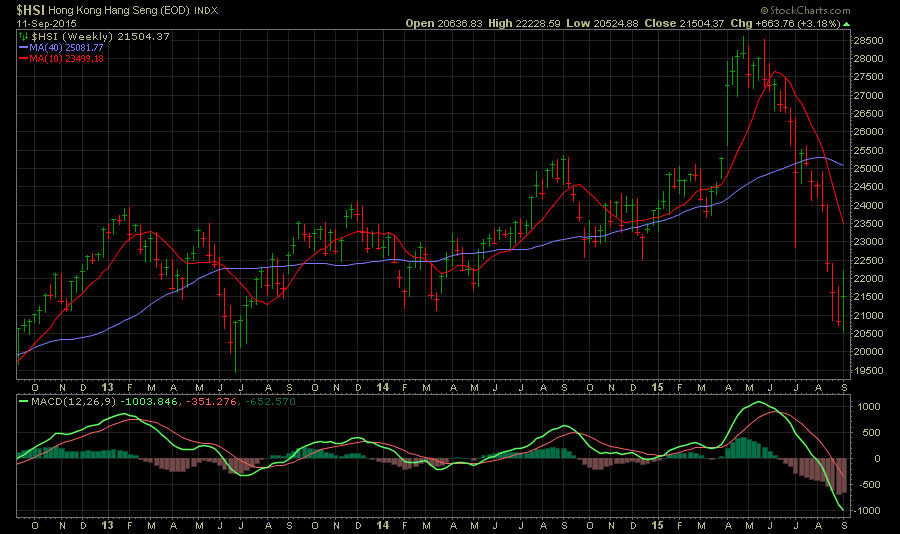Click the -1000 label on MACD axis

pos(868,511)
